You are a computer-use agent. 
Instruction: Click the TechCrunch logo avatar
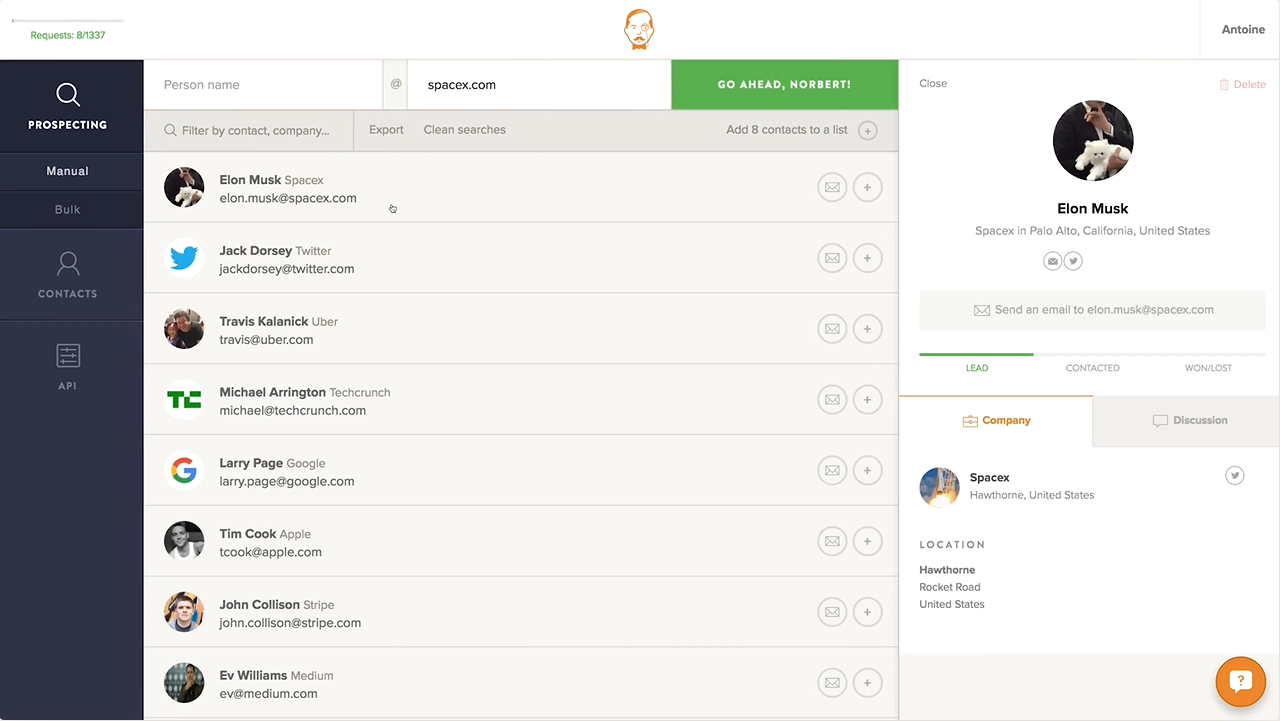pos(184,400)
